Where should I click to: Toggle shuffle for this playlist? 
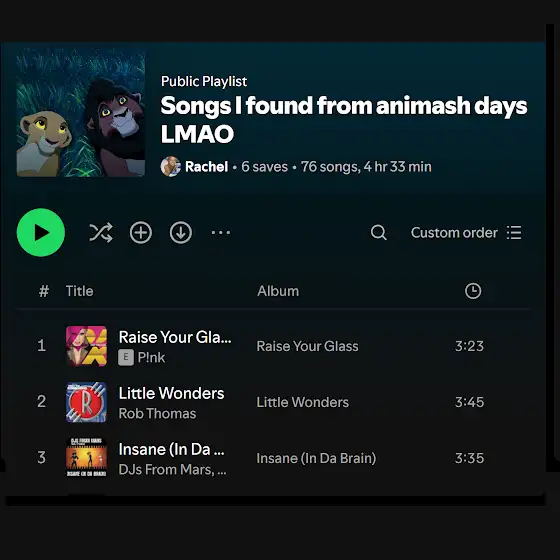point(101,233)
